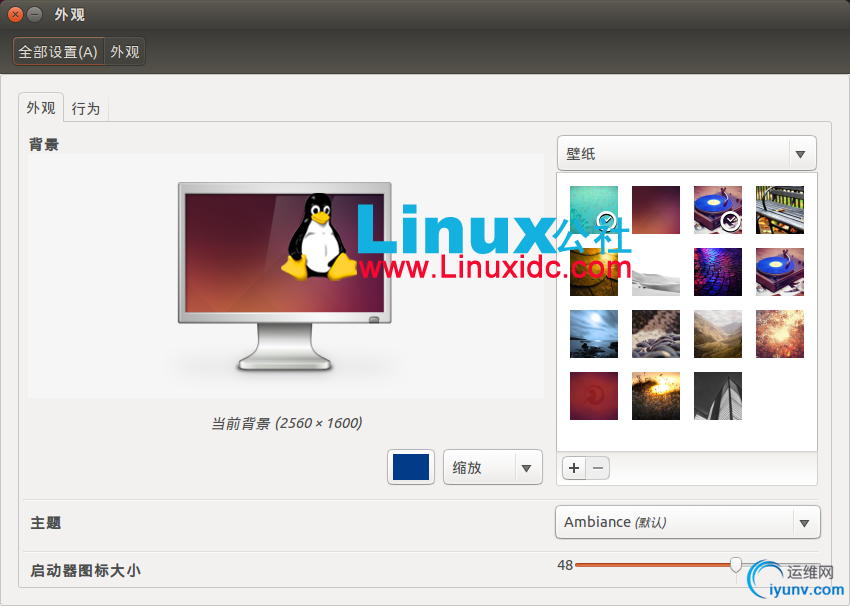Minimize the 外观 window
Screen dimensions: 850x606
tap(34, 14)
